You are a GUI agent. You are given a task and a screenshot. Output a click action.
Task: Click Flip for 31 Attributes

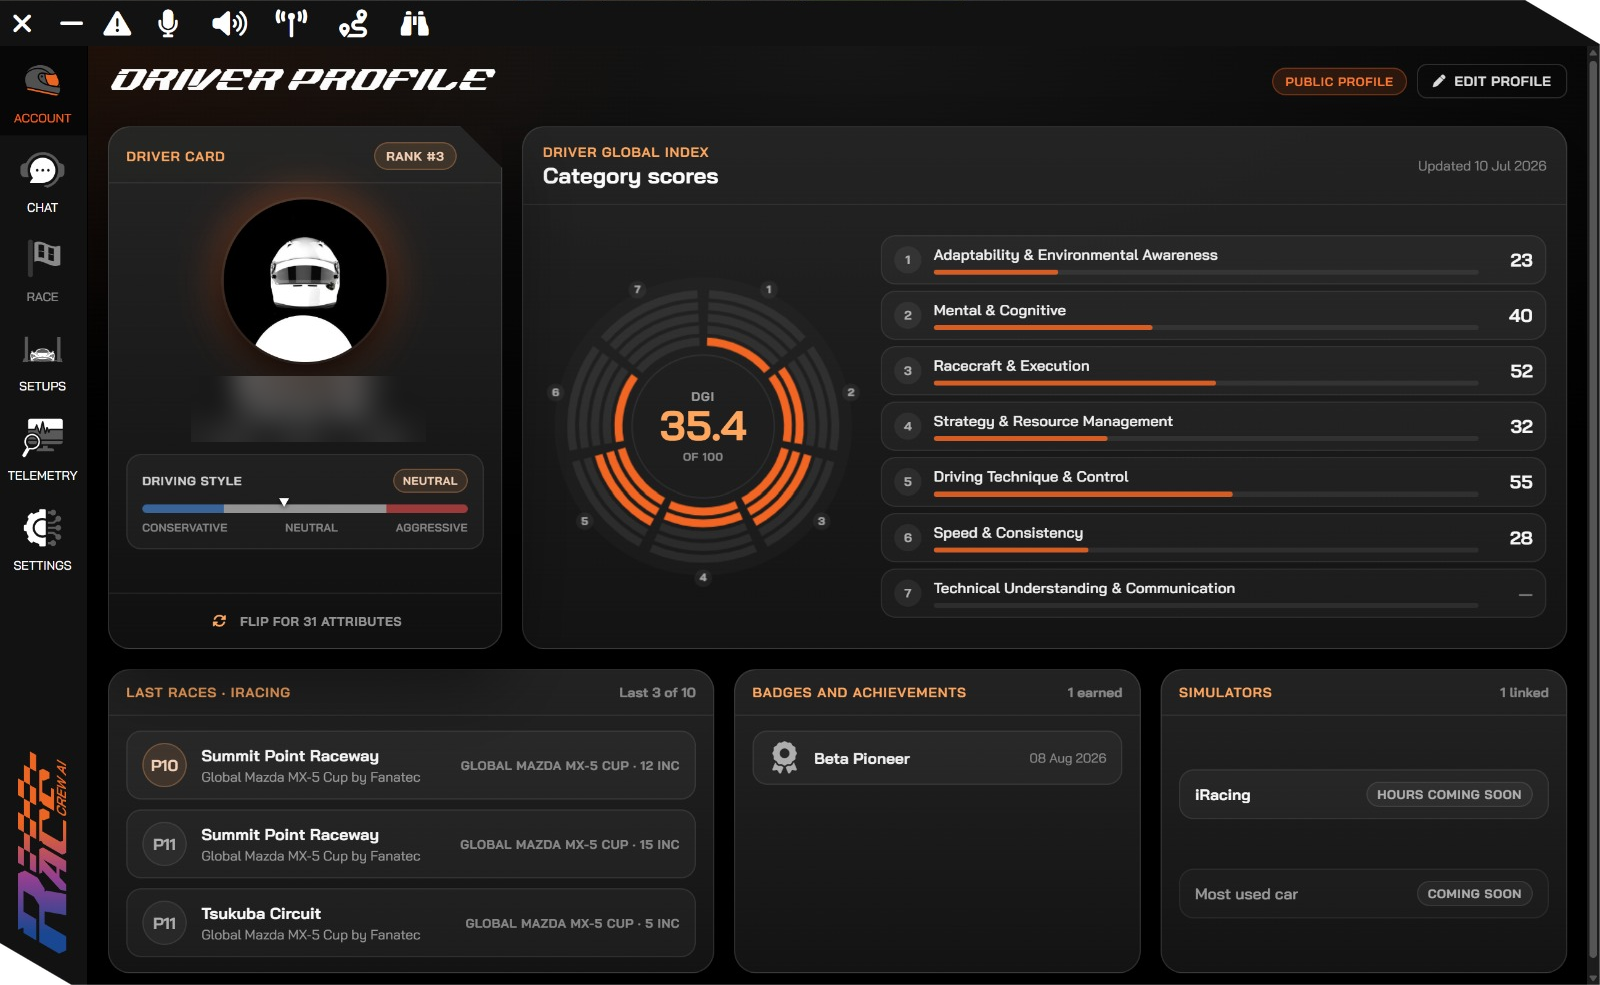point(307,621)
